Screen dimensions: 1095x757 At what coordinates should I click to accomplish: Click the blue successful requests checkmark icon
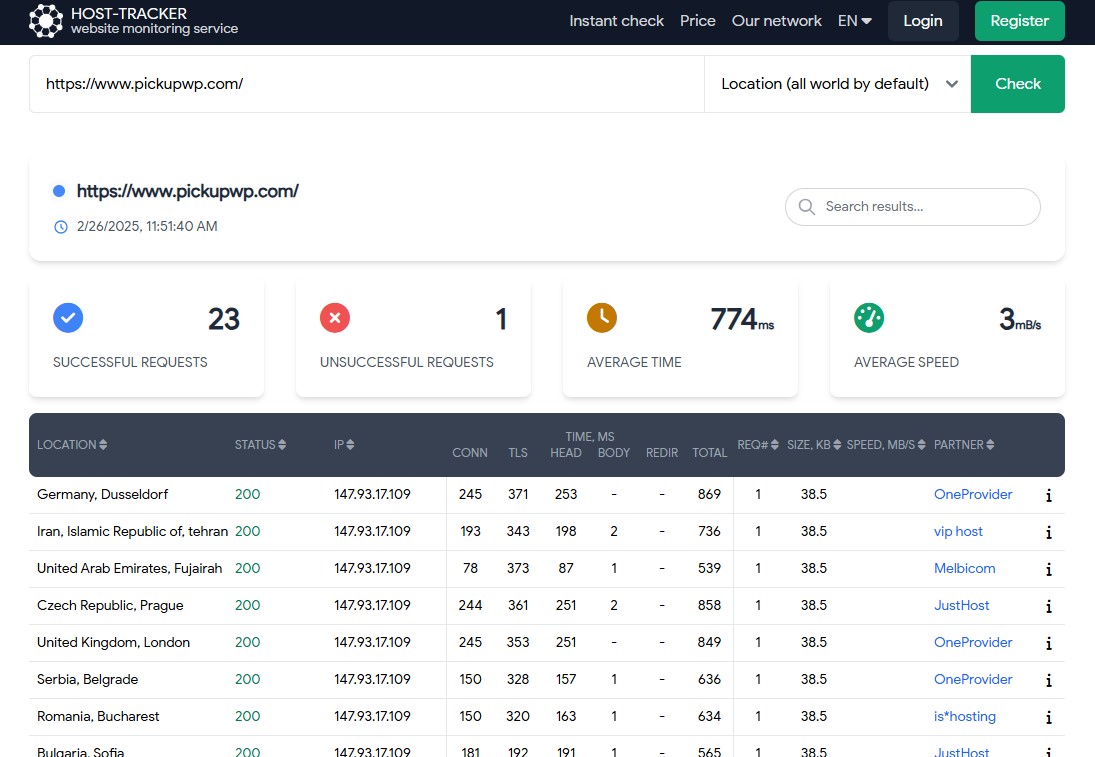click(68, 318)
